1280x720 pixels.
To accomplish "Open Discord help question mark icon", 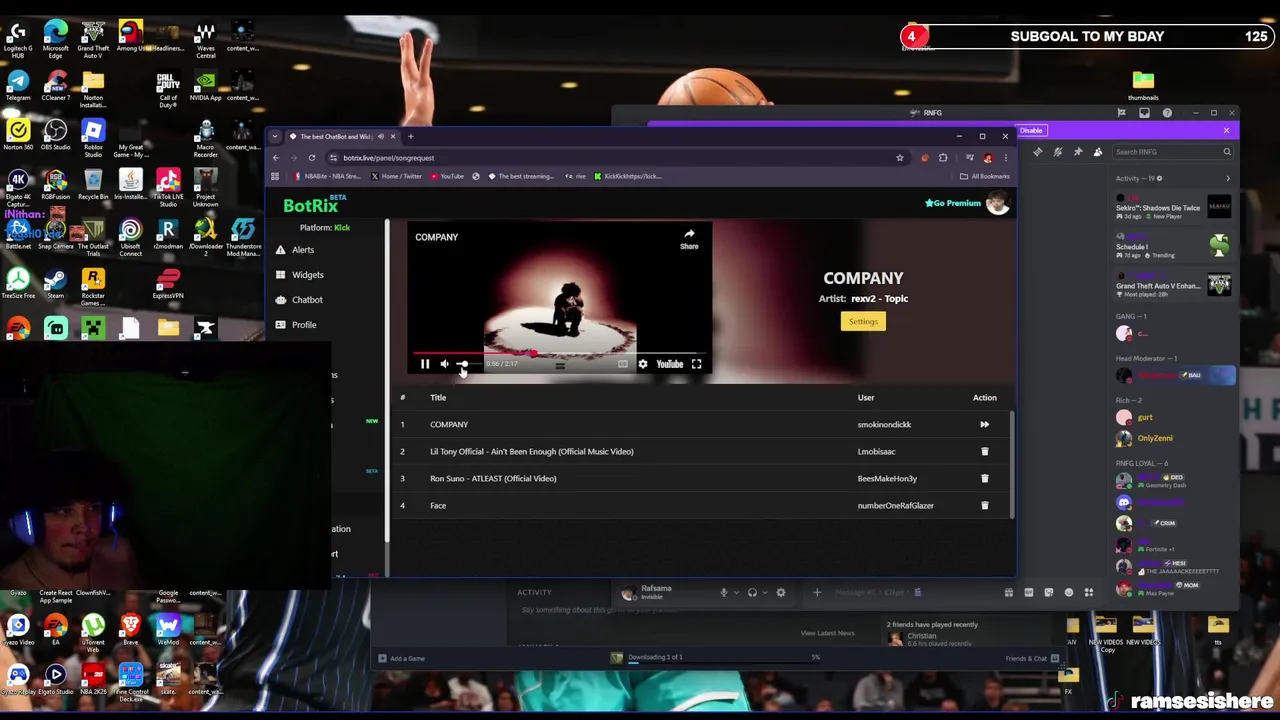I will 1167,113.
